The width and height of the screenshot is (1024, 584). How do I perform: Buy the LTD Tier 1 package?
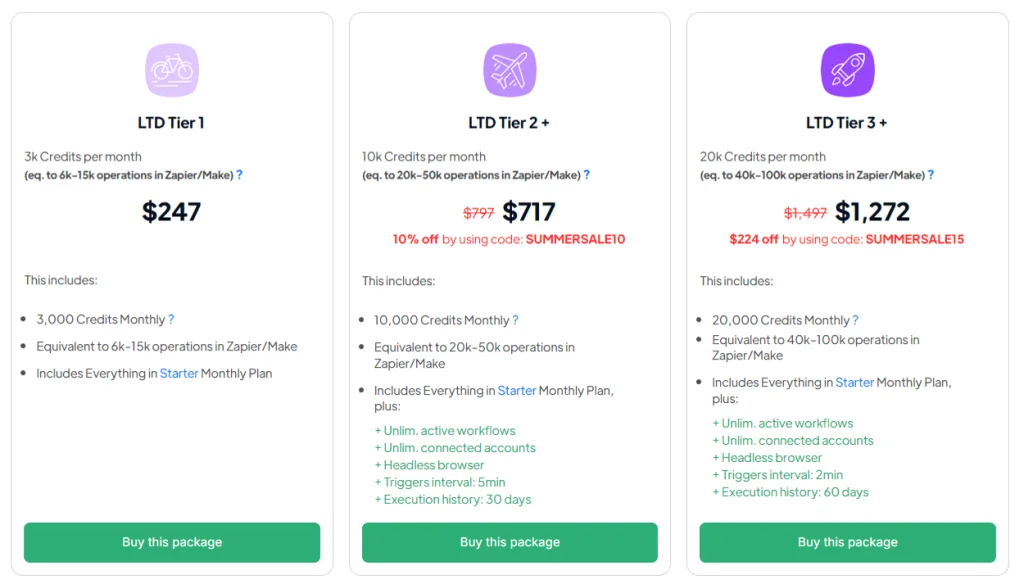click(172, 542)
